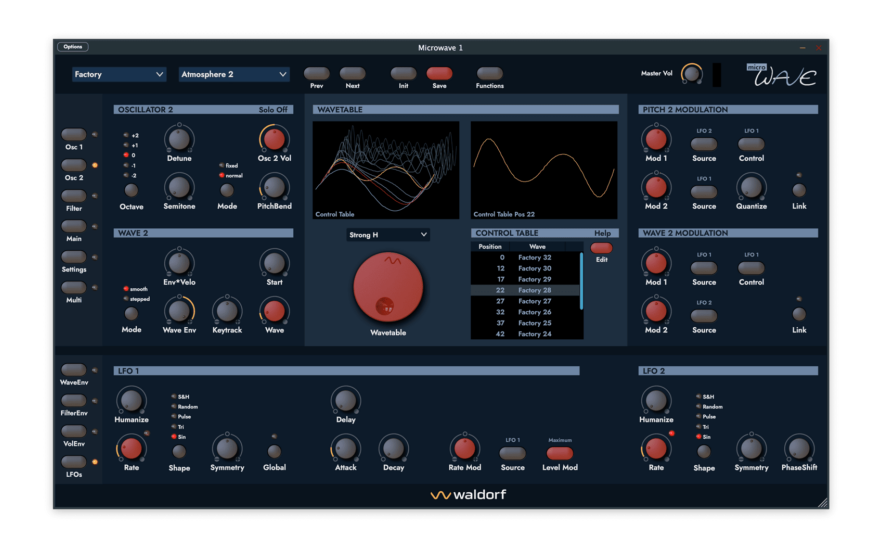The height and width of the screenshot is (541, 881).
Task: Open the Atmosphere 2 preset dropdown
Action: tap(234, 74)
